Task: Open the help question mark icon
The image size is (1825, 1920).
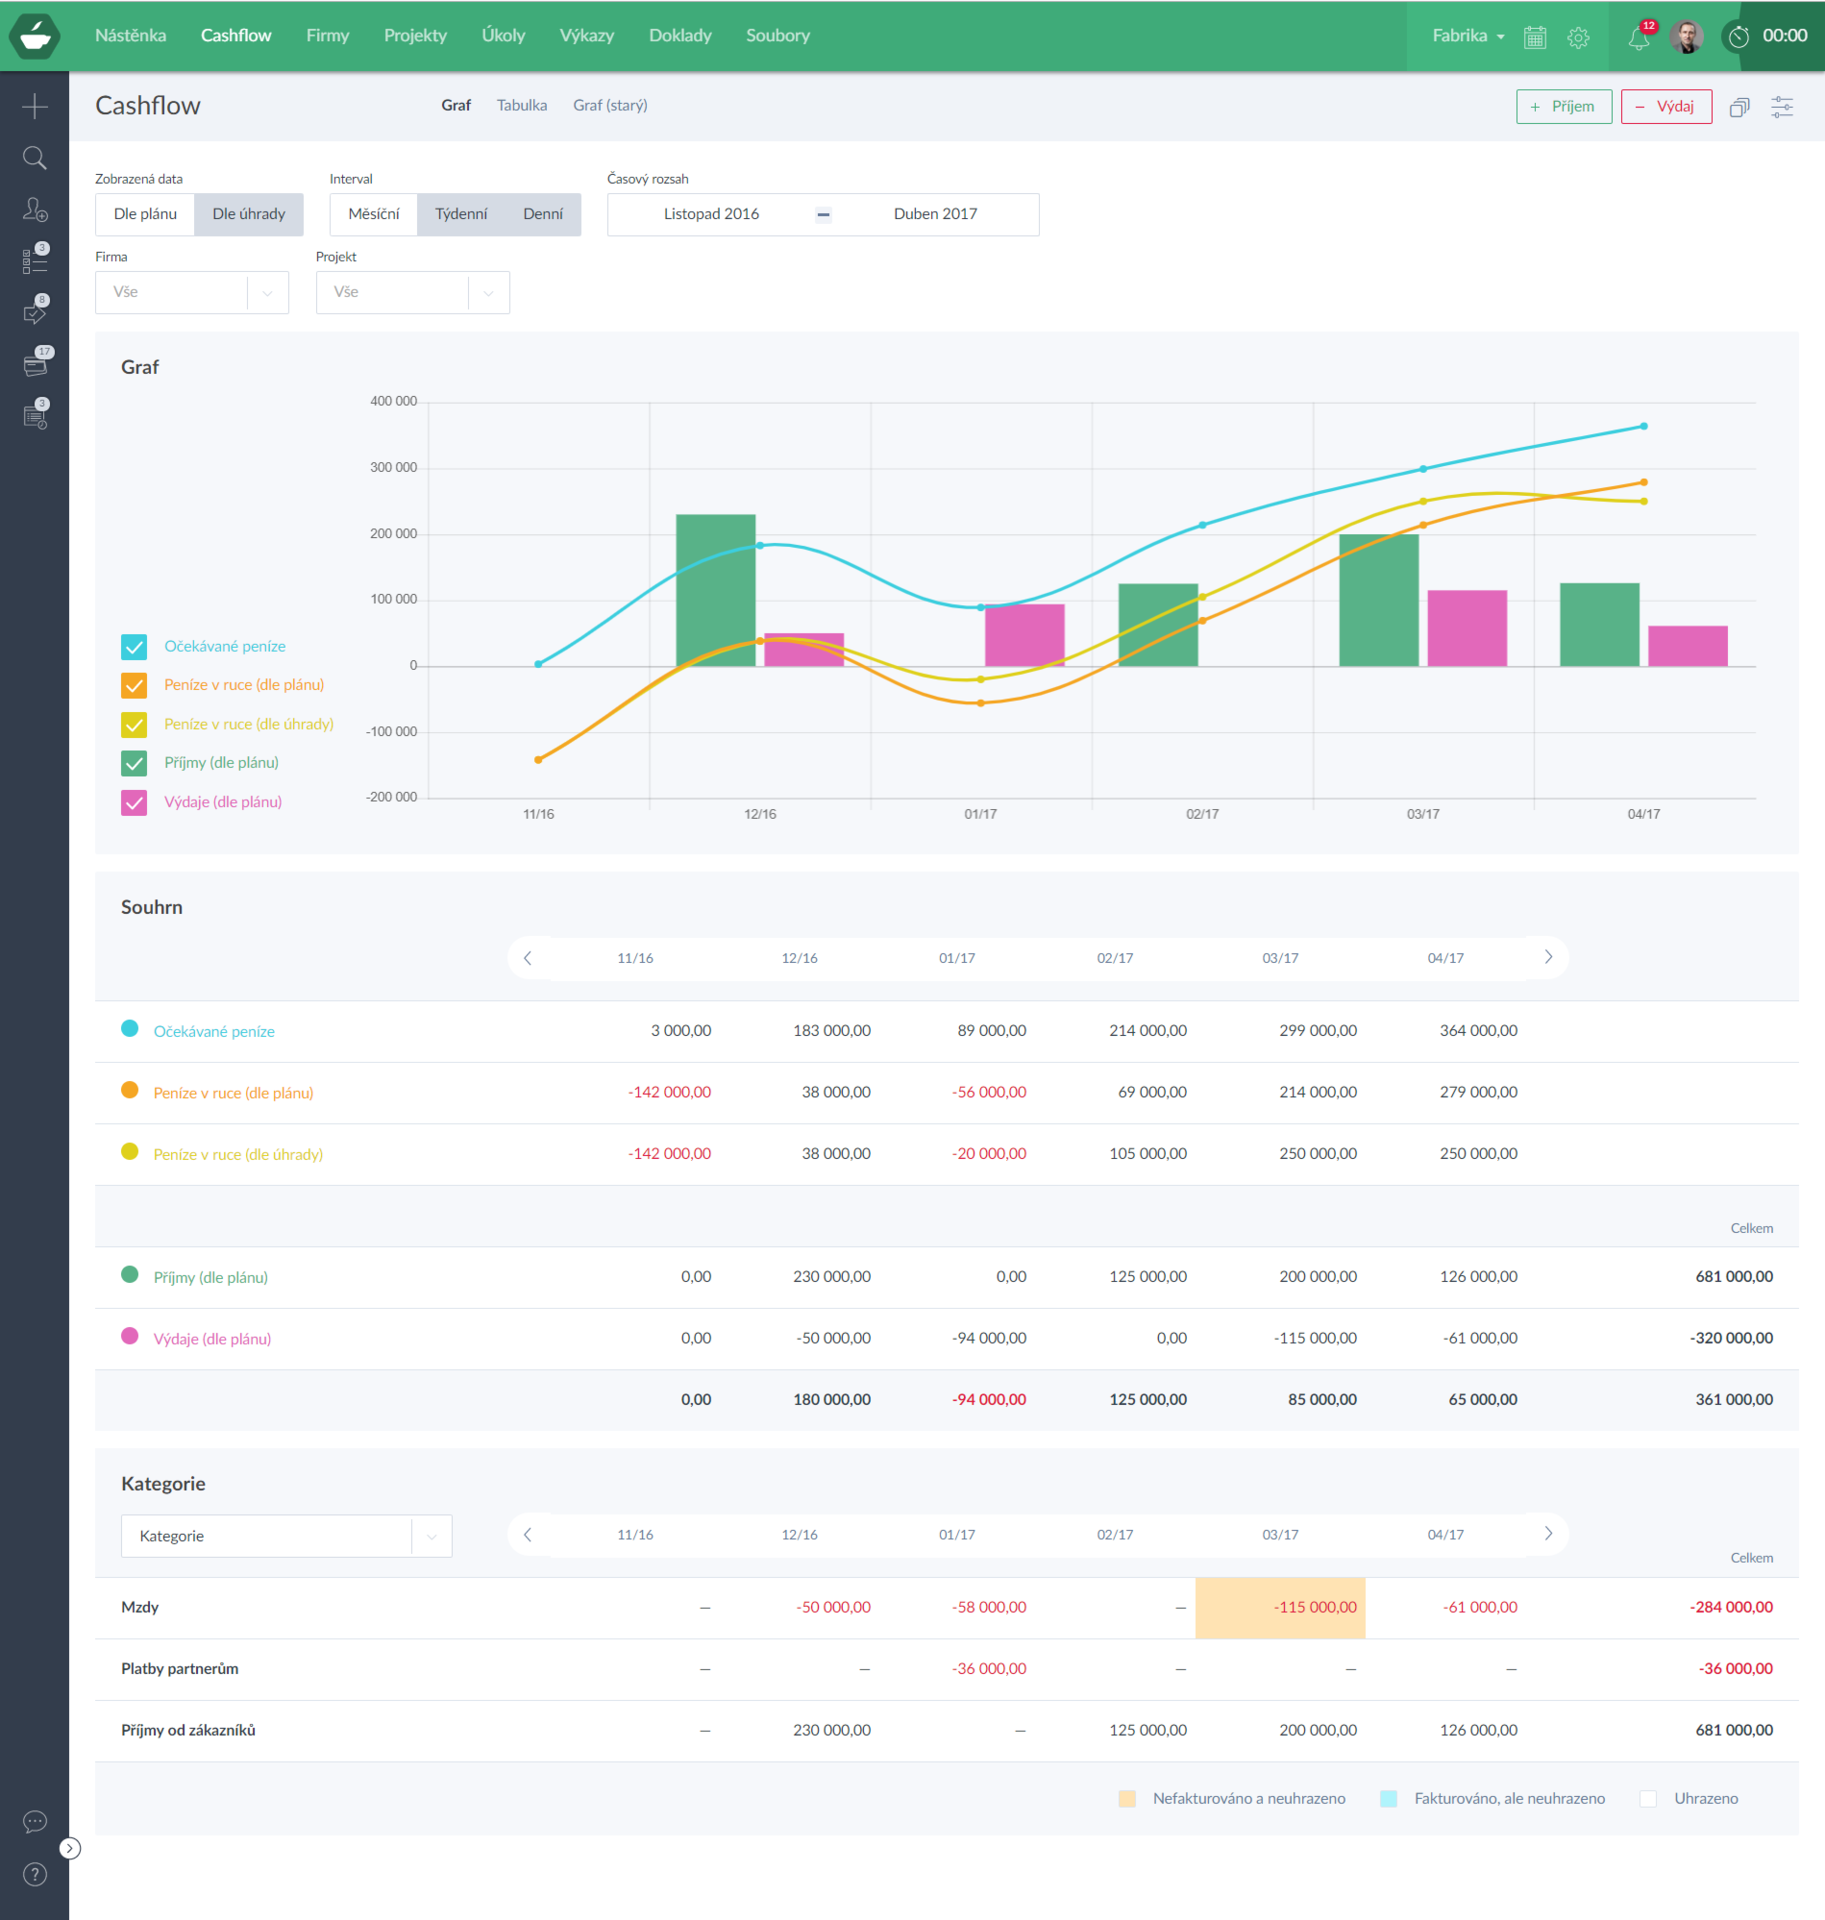Action: point(35,1874)
